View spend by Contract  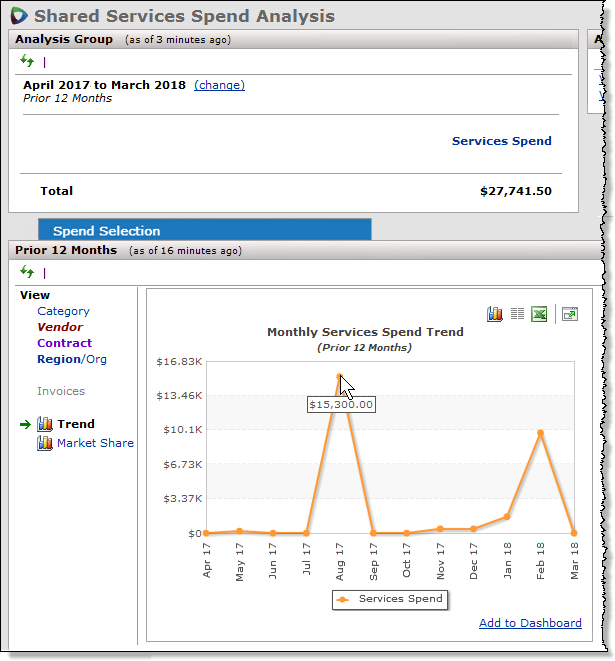coord(64,343)
